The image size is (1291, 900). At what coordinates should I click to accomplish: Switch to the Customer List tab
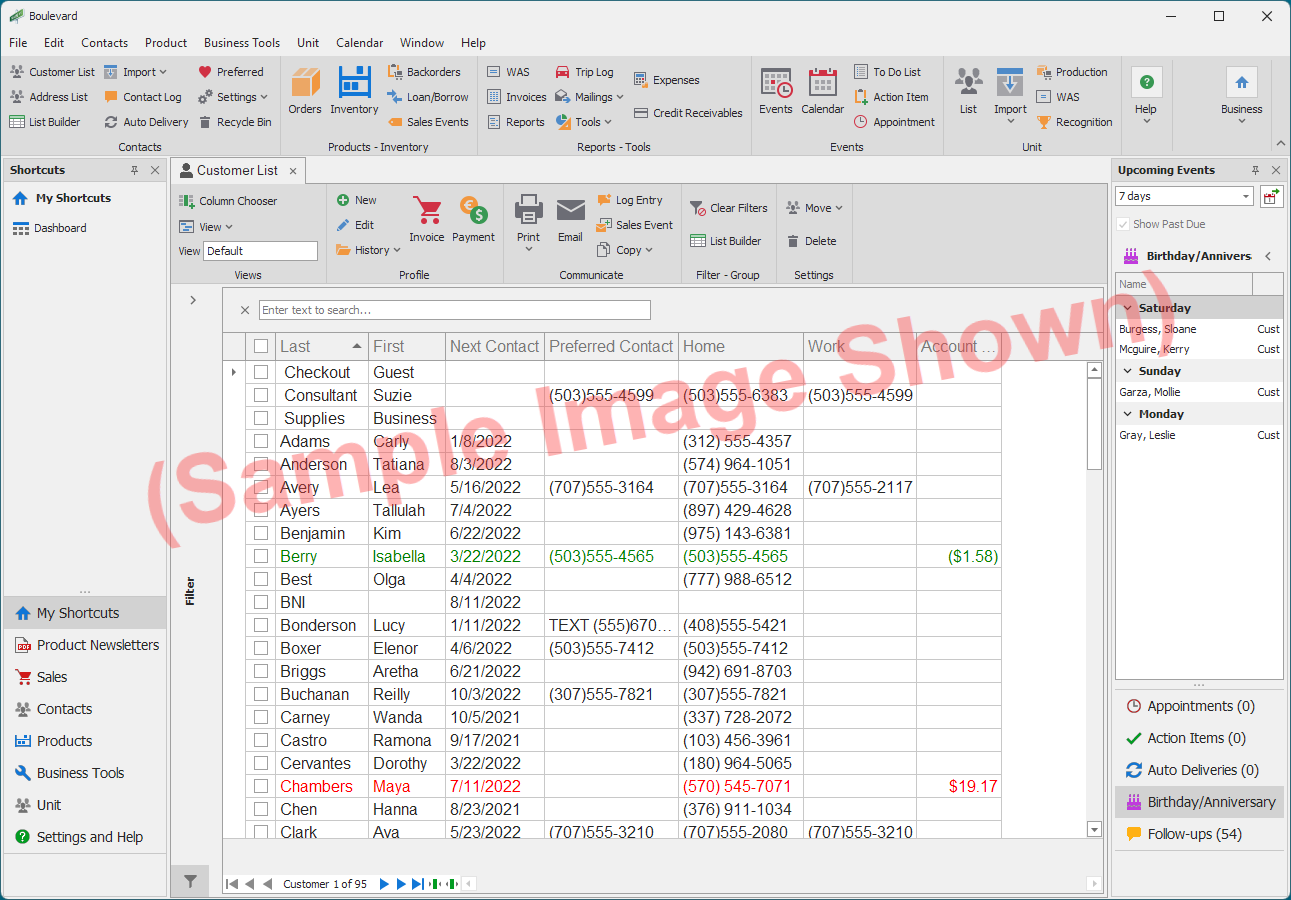(237, 170)
